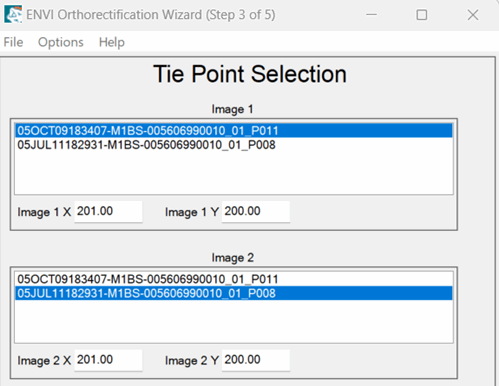The height and width of the screenshot is (386, 499).
Task: Select 05OCT09183407 P011 in Image 1 list
Action: coord(234,130)
